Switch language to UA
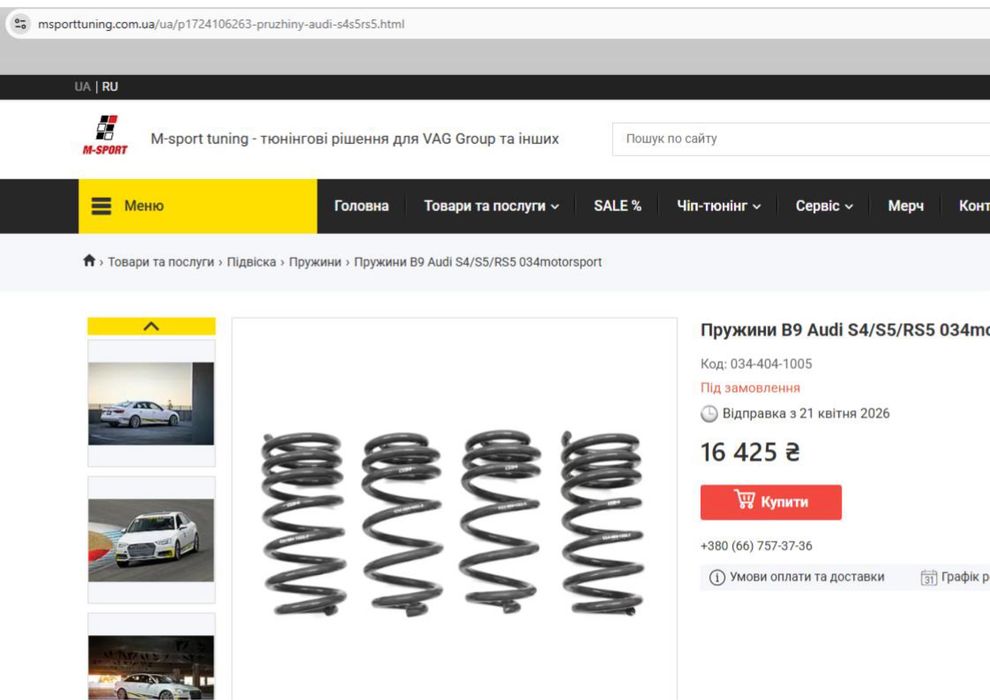The image size is (990, 700). [x=82, y=87]
